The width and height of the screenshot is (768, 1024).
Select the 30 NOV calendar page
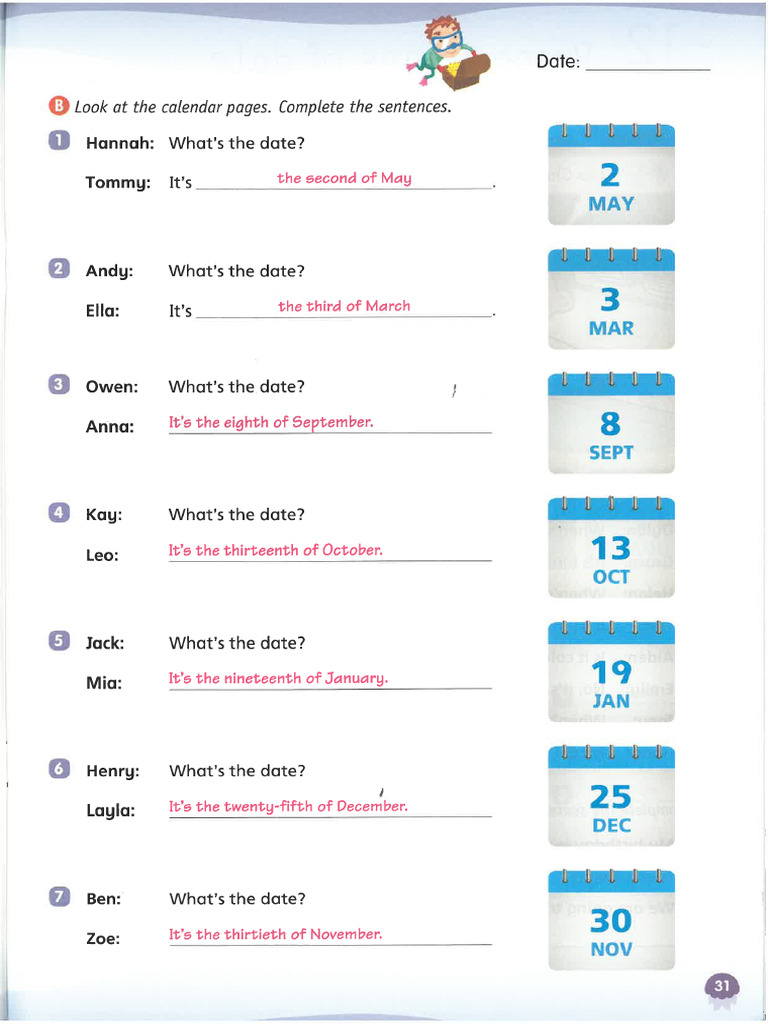pyautogui.click(x=611, y=920)
